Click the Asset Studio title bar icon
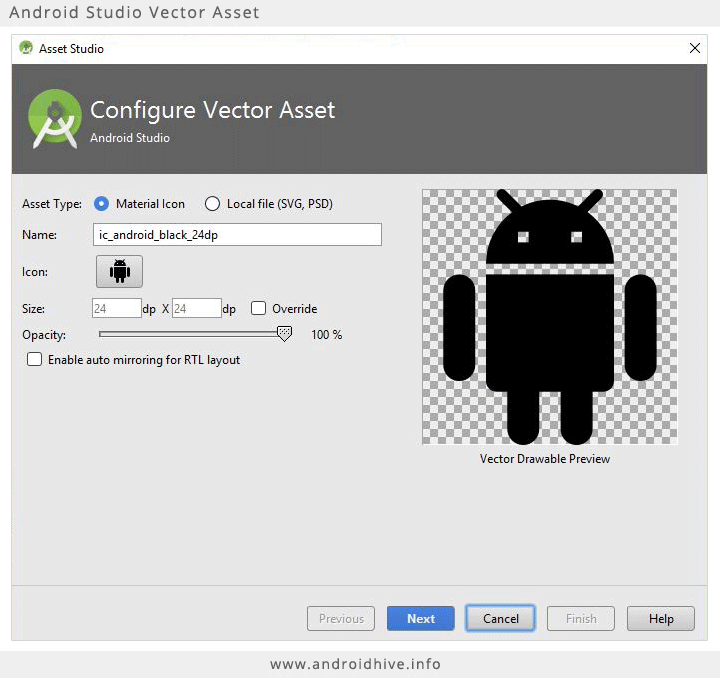The height and width of the screenshot is (678, 720). (x=26, y=48)
